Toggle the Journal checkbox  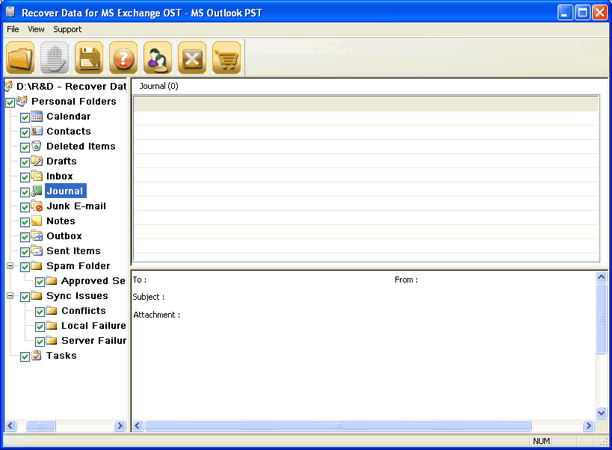coord(25,192)
